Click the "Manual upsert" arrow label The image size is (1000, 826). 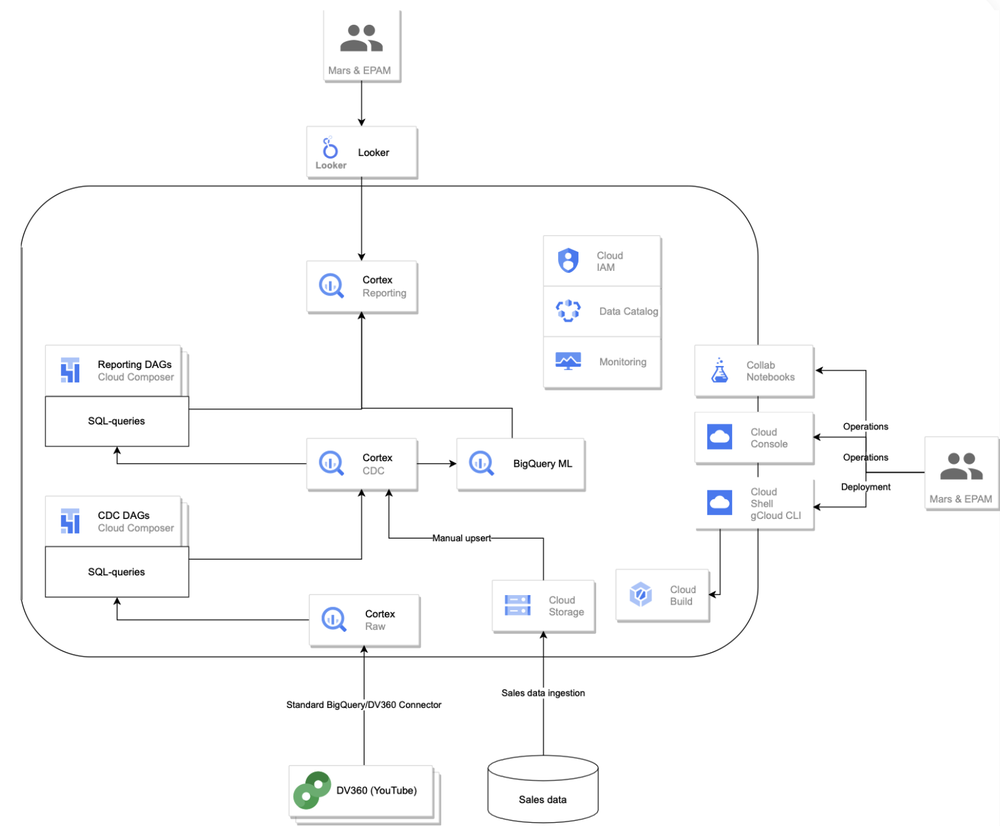point(462,538)
